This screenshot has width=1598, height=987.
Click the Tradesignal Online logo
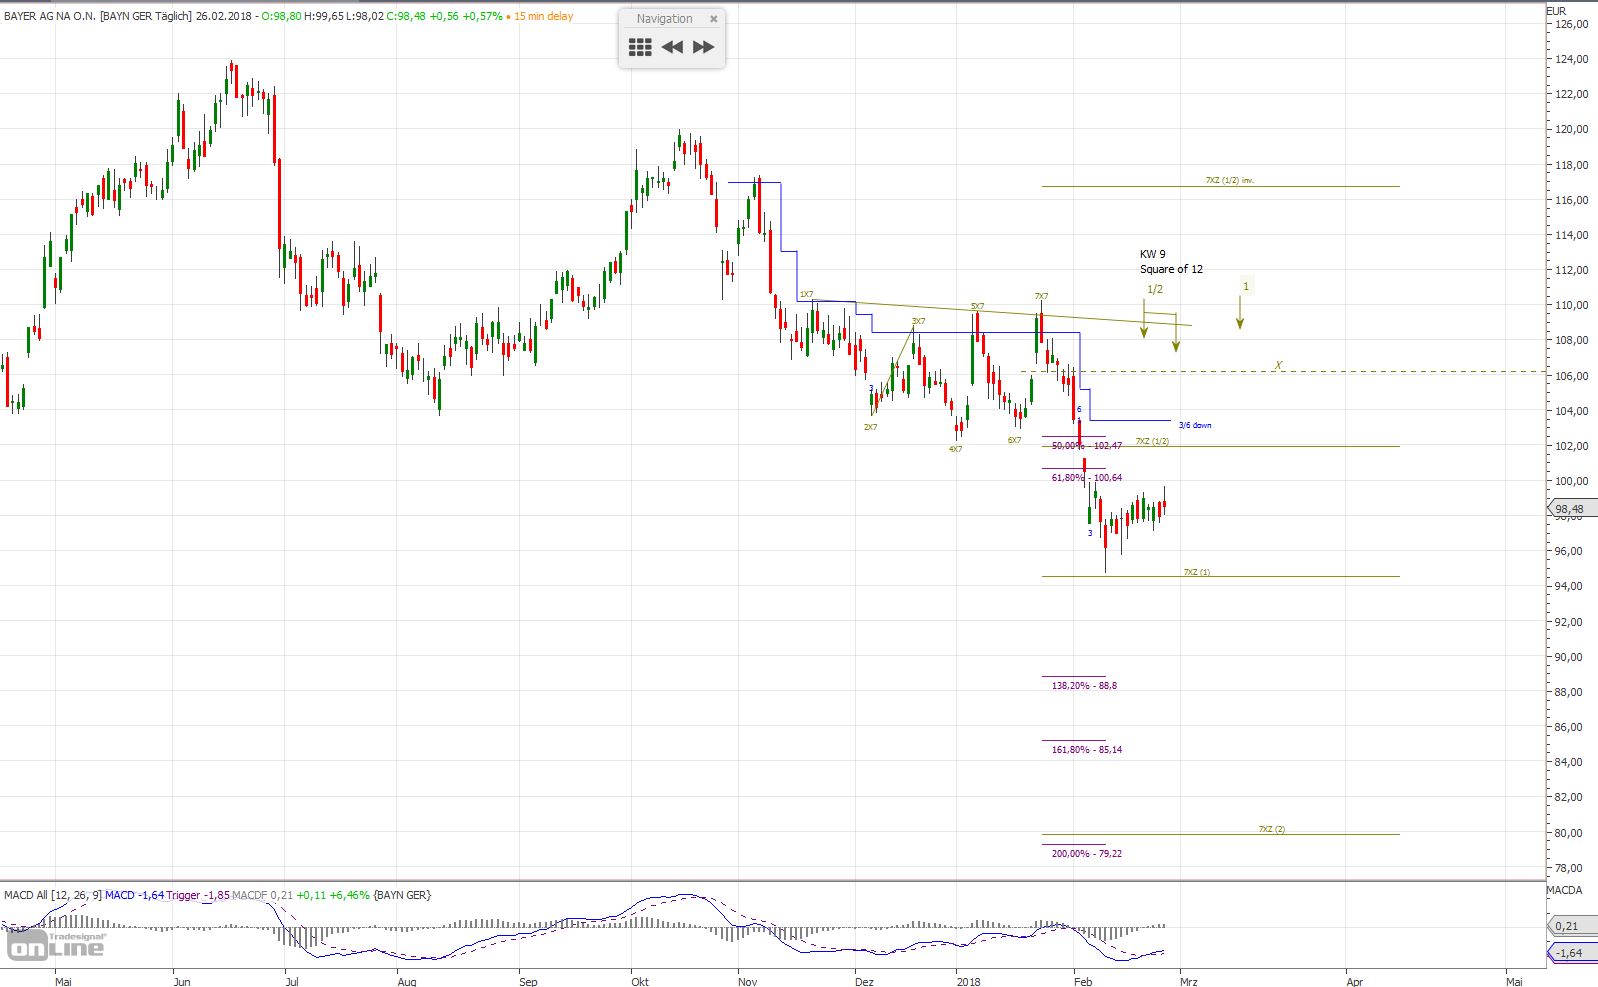pos(55,943)
